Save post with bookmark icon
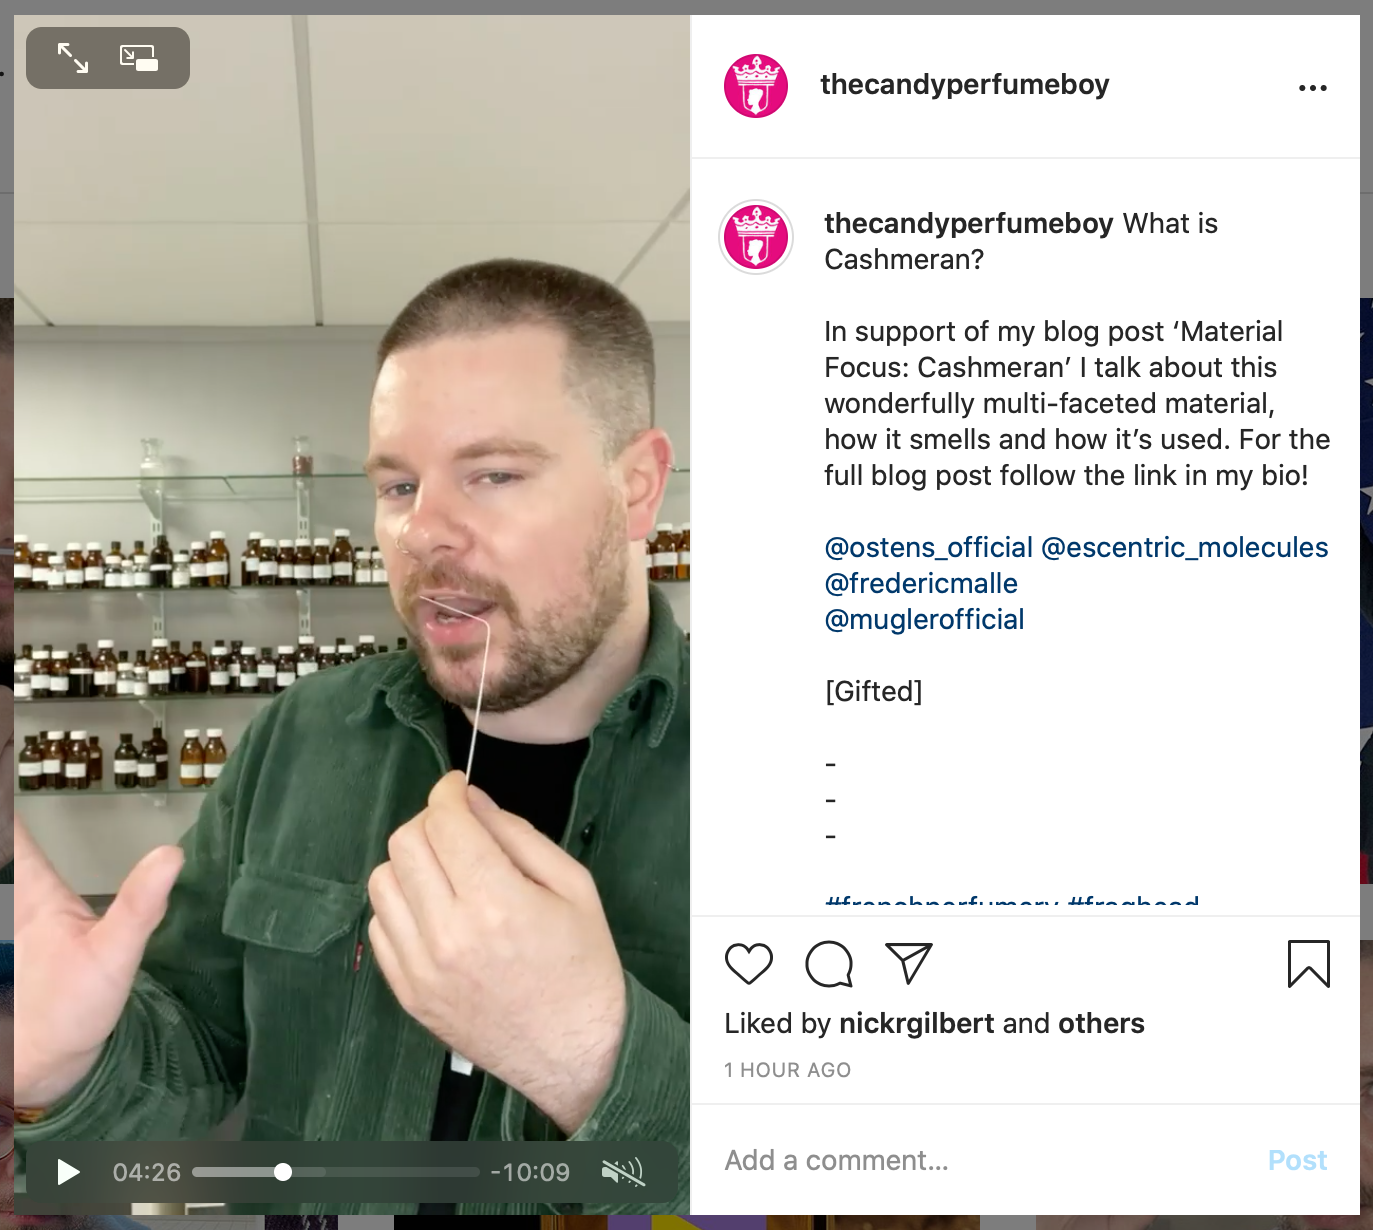 point(1308,964)
